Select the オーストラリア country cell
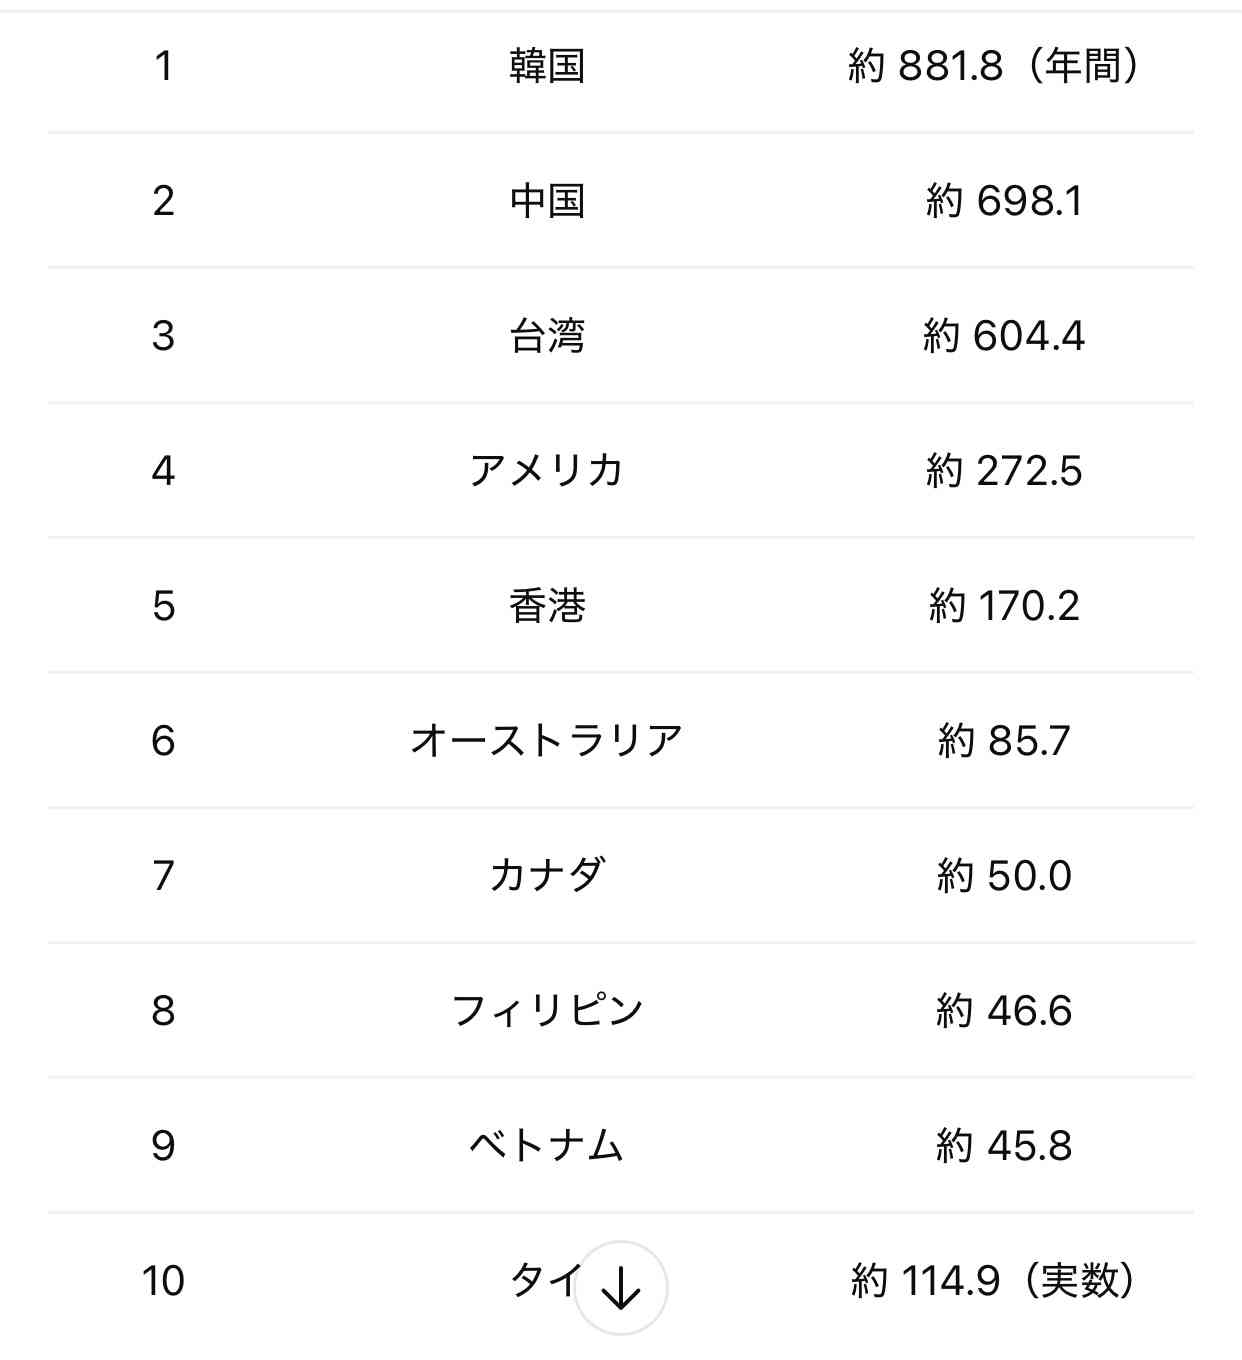Screen dimensions: 1242x1360 coord(547,741)
